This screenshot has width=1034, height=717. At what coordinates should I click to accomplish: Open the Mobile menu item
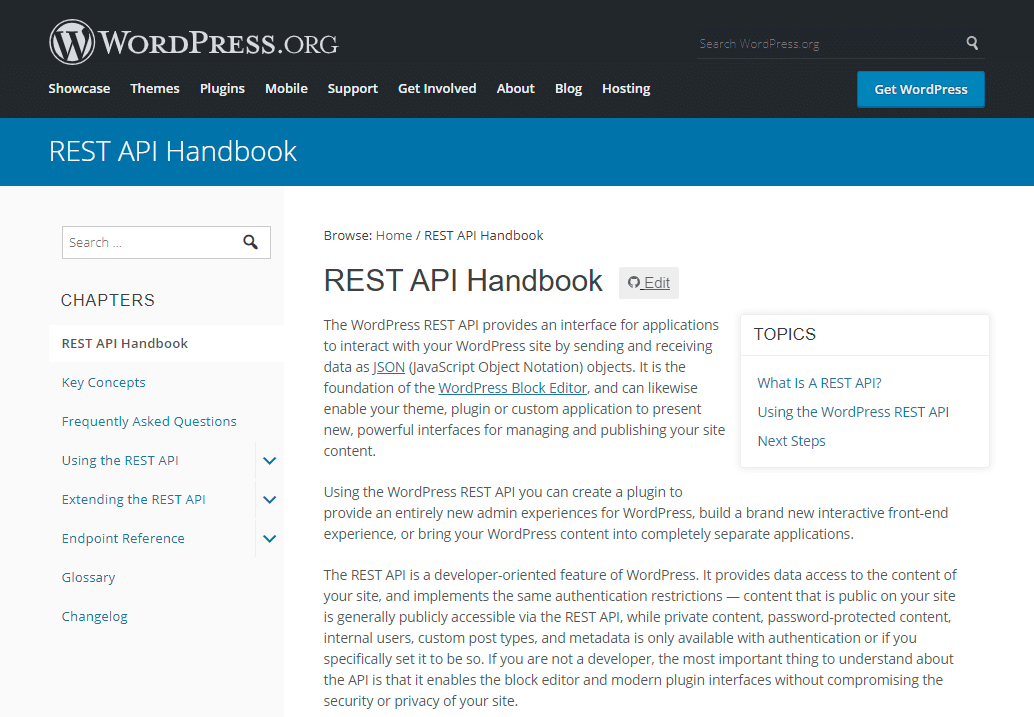point(286,88)
